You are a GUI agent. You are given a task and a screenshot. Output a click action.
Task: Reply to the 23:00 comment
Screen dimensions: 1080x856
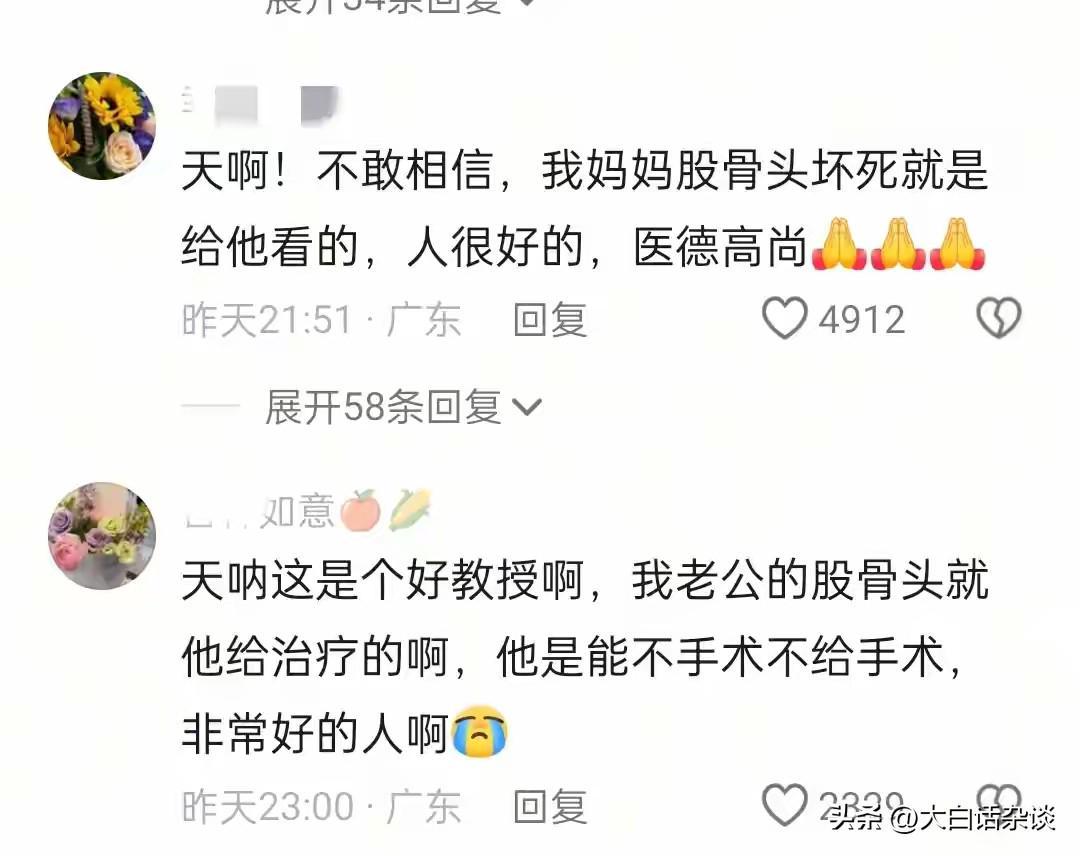tap(550, 806)
